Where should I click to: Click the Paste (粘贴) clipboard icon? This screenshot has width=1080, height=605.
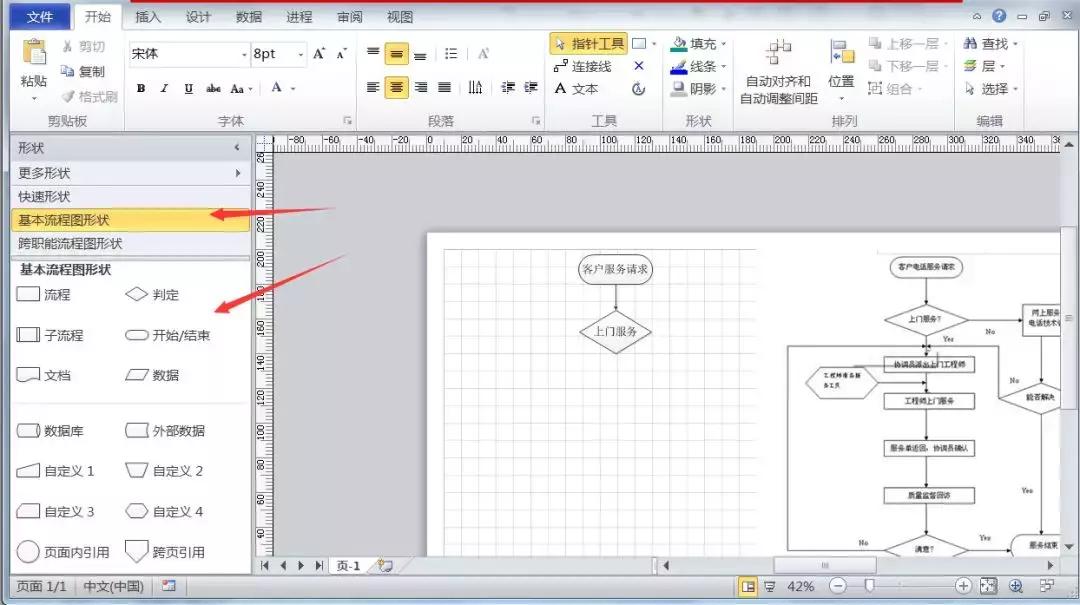[x=34, y=55]
